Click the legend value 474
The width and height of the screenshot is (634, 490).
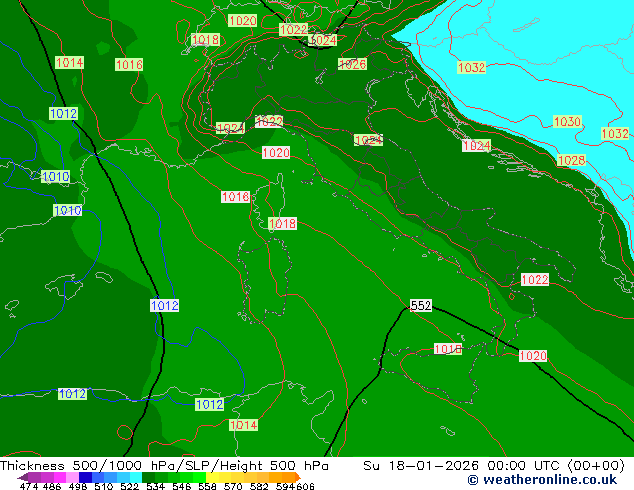click(29, 486)
